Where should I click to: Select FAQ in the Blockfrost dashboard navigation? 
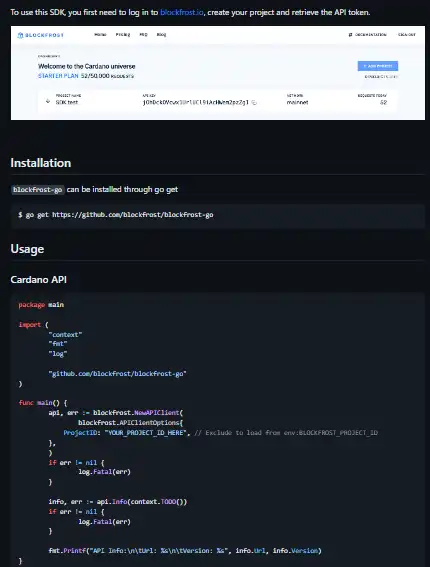[x=144, y=35]
